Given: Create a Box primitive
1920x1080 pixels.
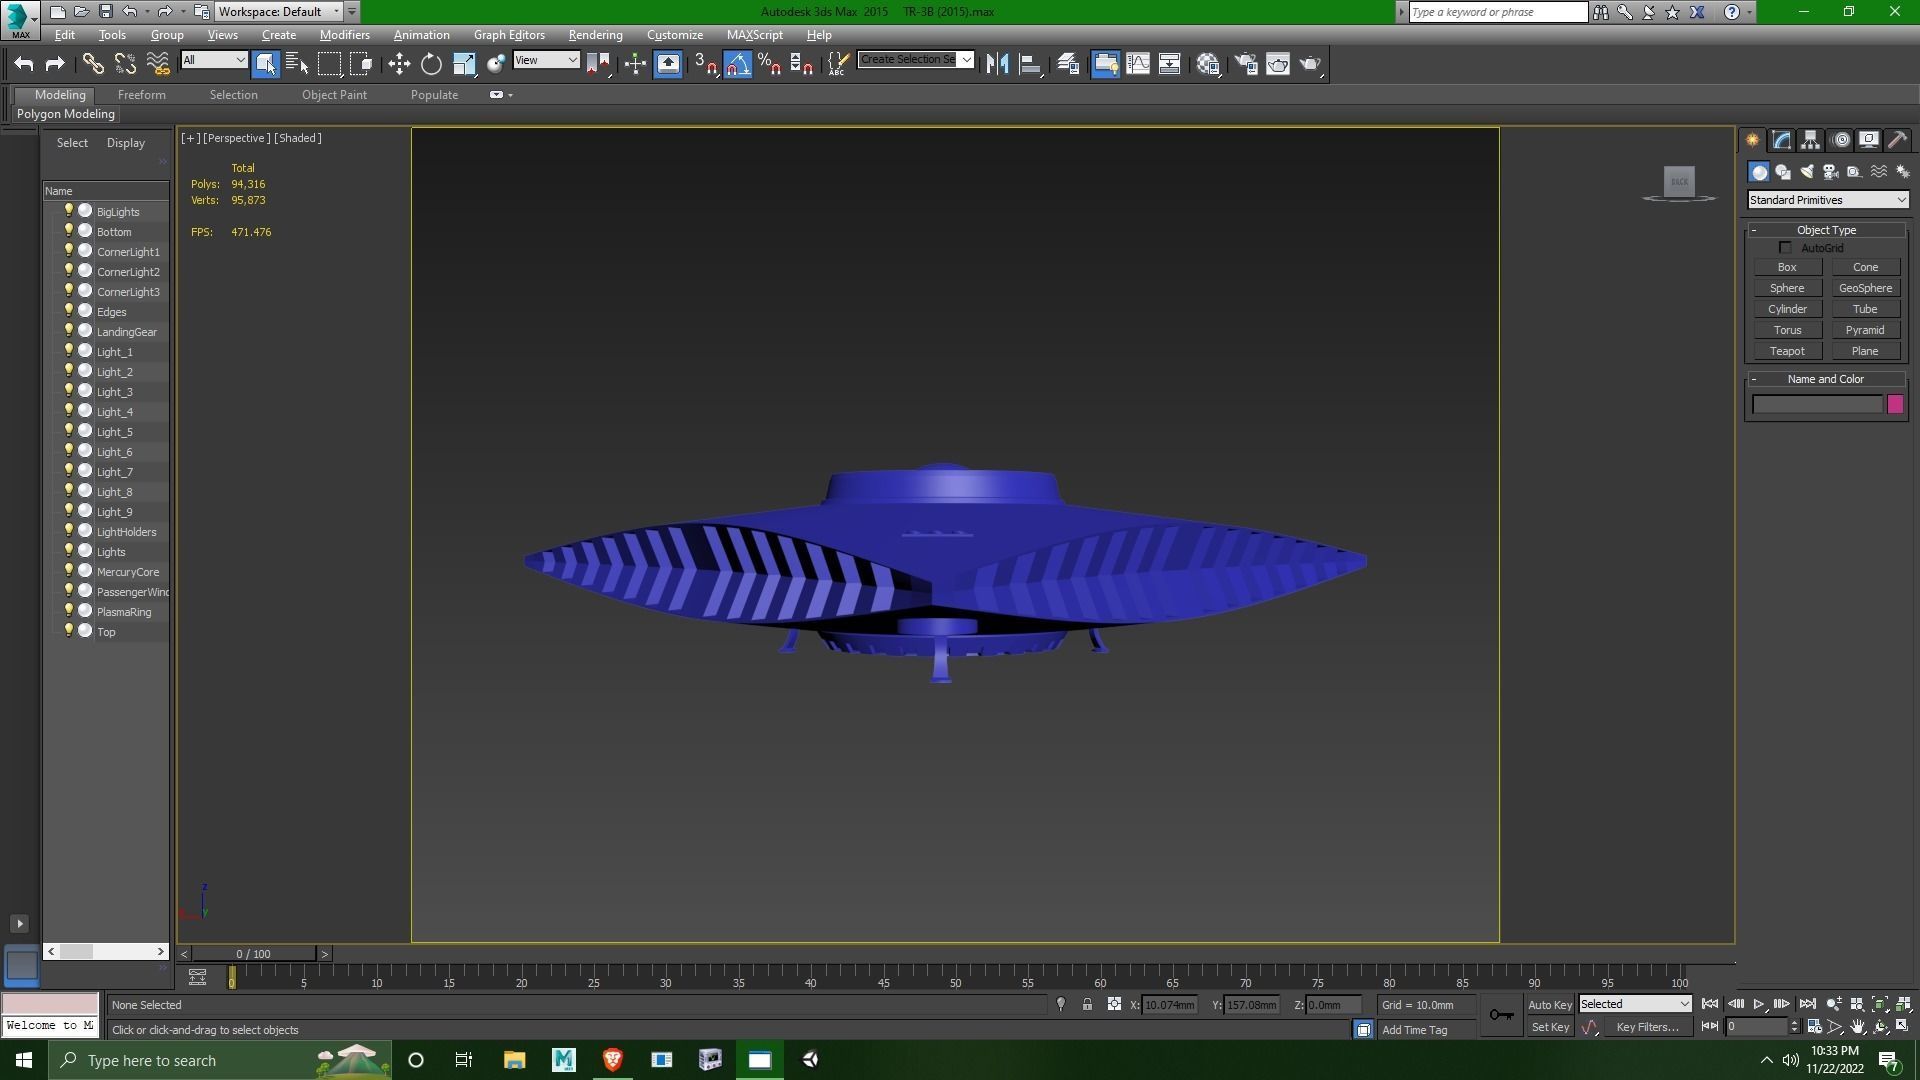Looking at the screenshot, I should pyautogui.click(x=1787, y=267).
